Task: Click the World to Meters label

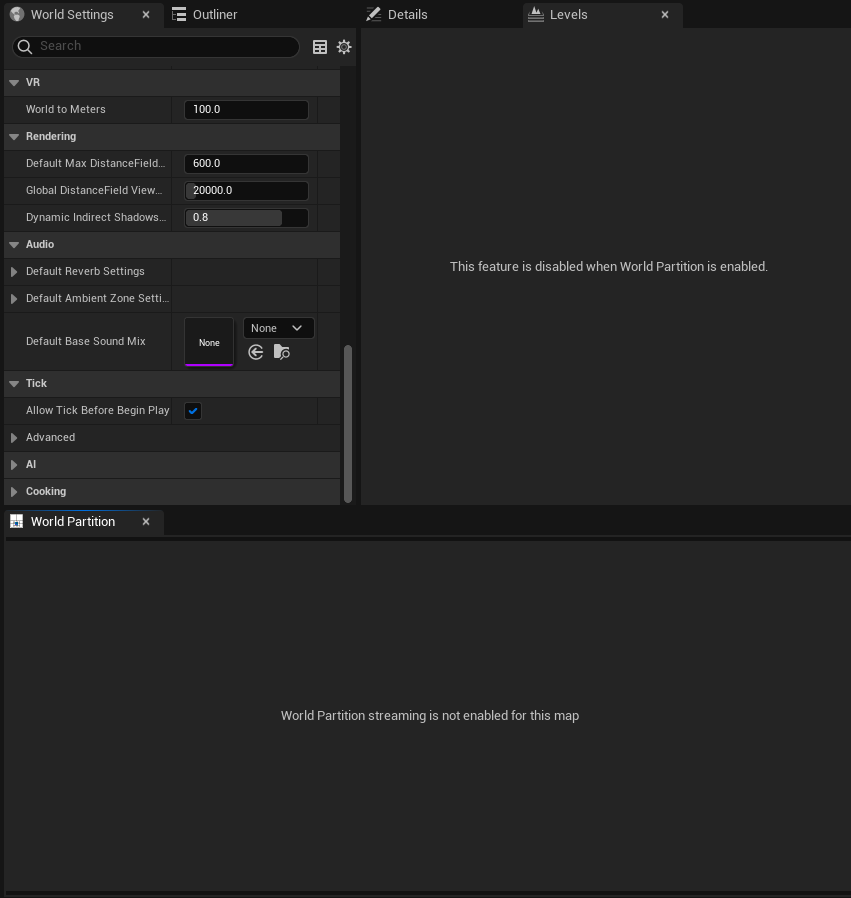Action: pos(66,109)
